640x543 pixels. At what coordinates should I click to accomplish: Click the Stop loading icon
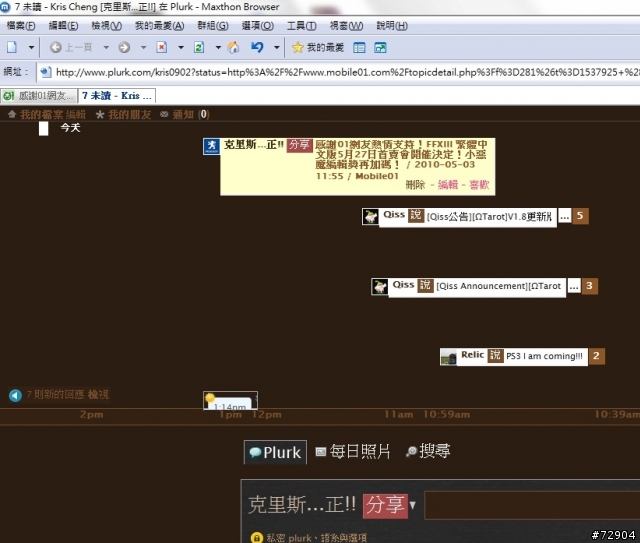point(162,47)
